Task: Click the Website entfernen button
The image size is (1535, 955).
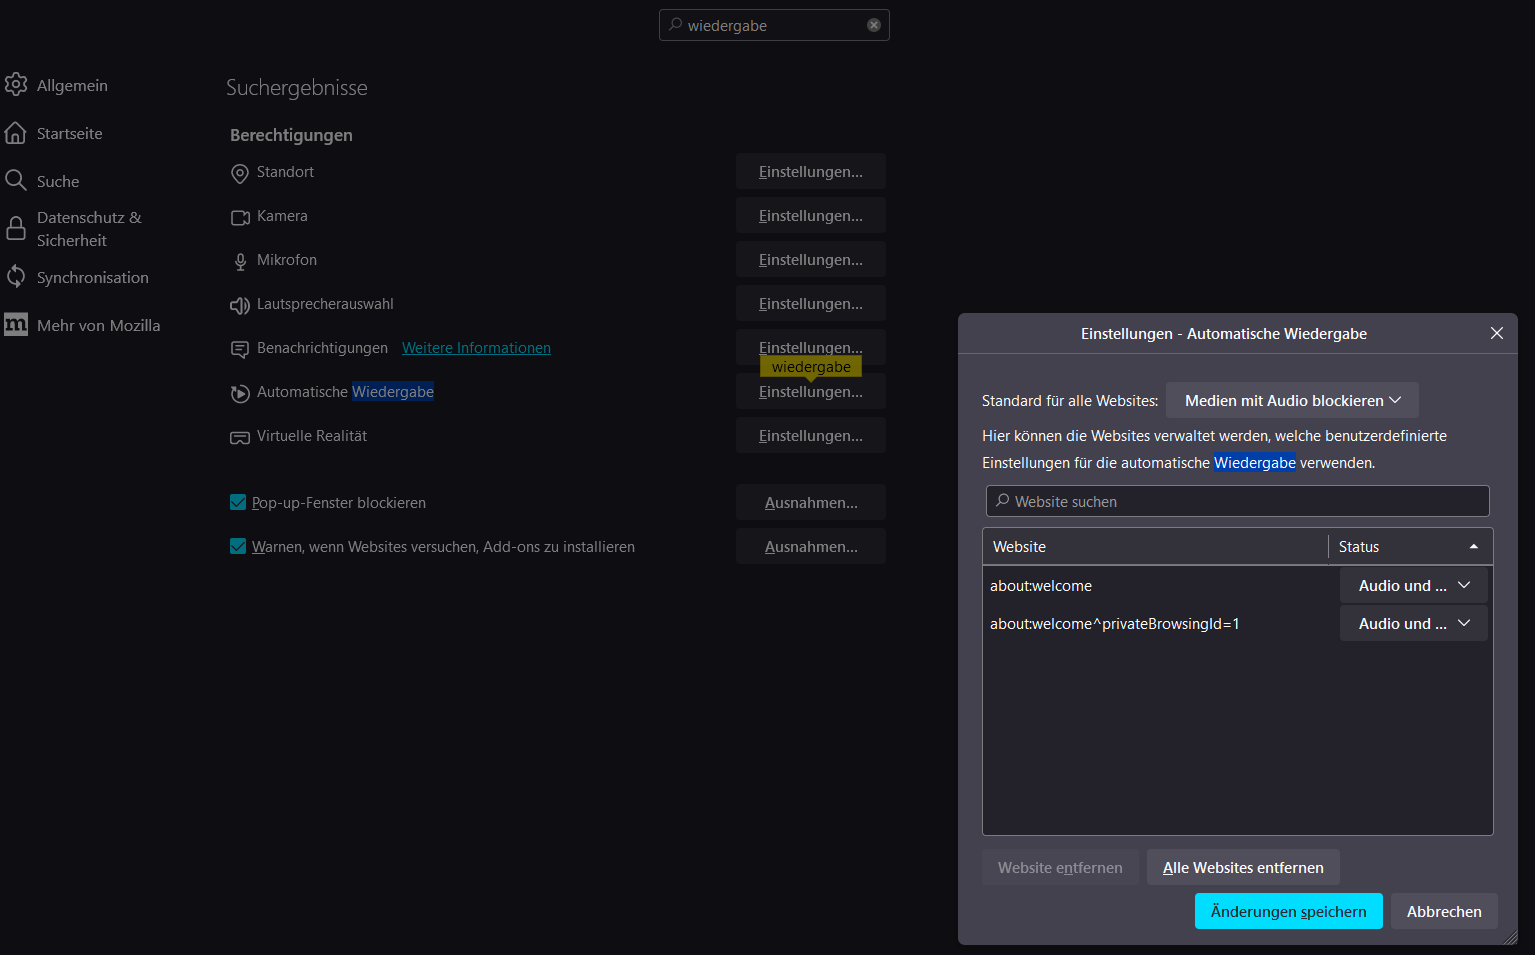Action: [x=1060, y=867]
